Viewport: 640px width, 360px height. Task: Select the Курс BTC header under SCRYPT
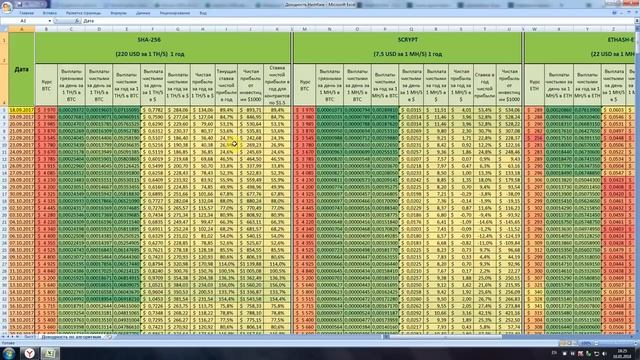[304, 85]
